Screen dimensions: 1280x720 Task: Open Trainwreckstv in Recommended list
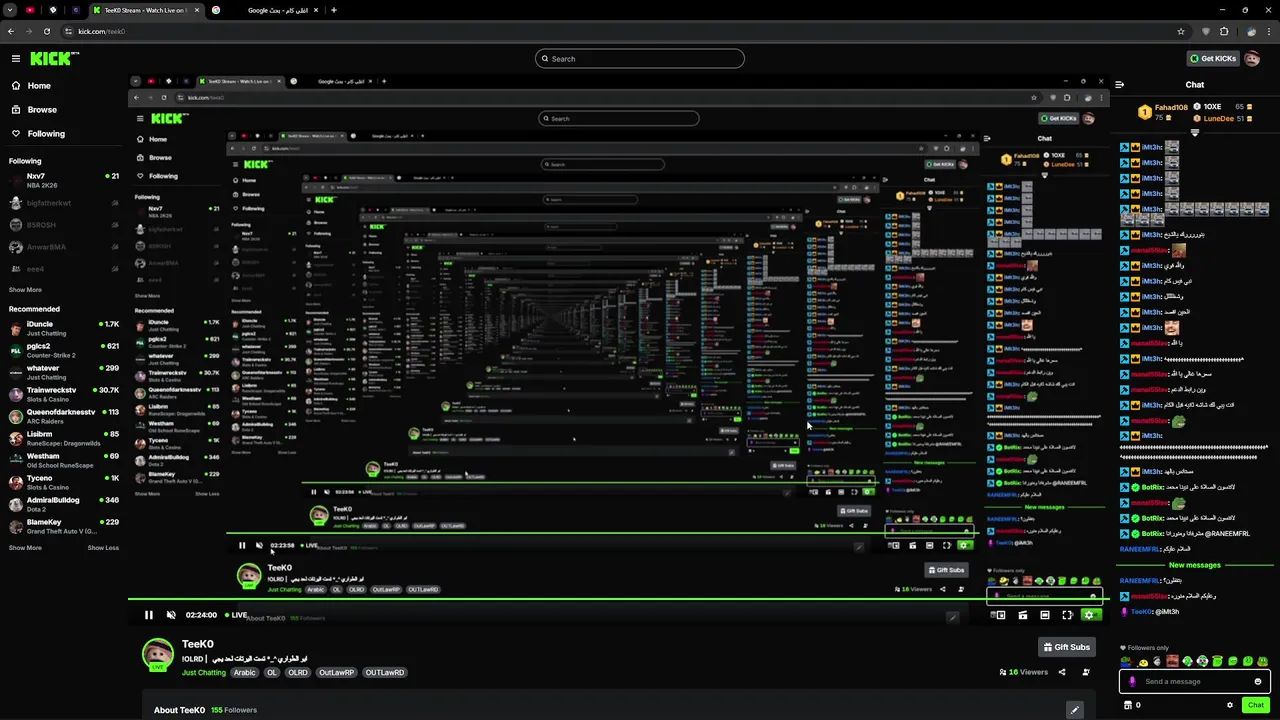[64, 394]
